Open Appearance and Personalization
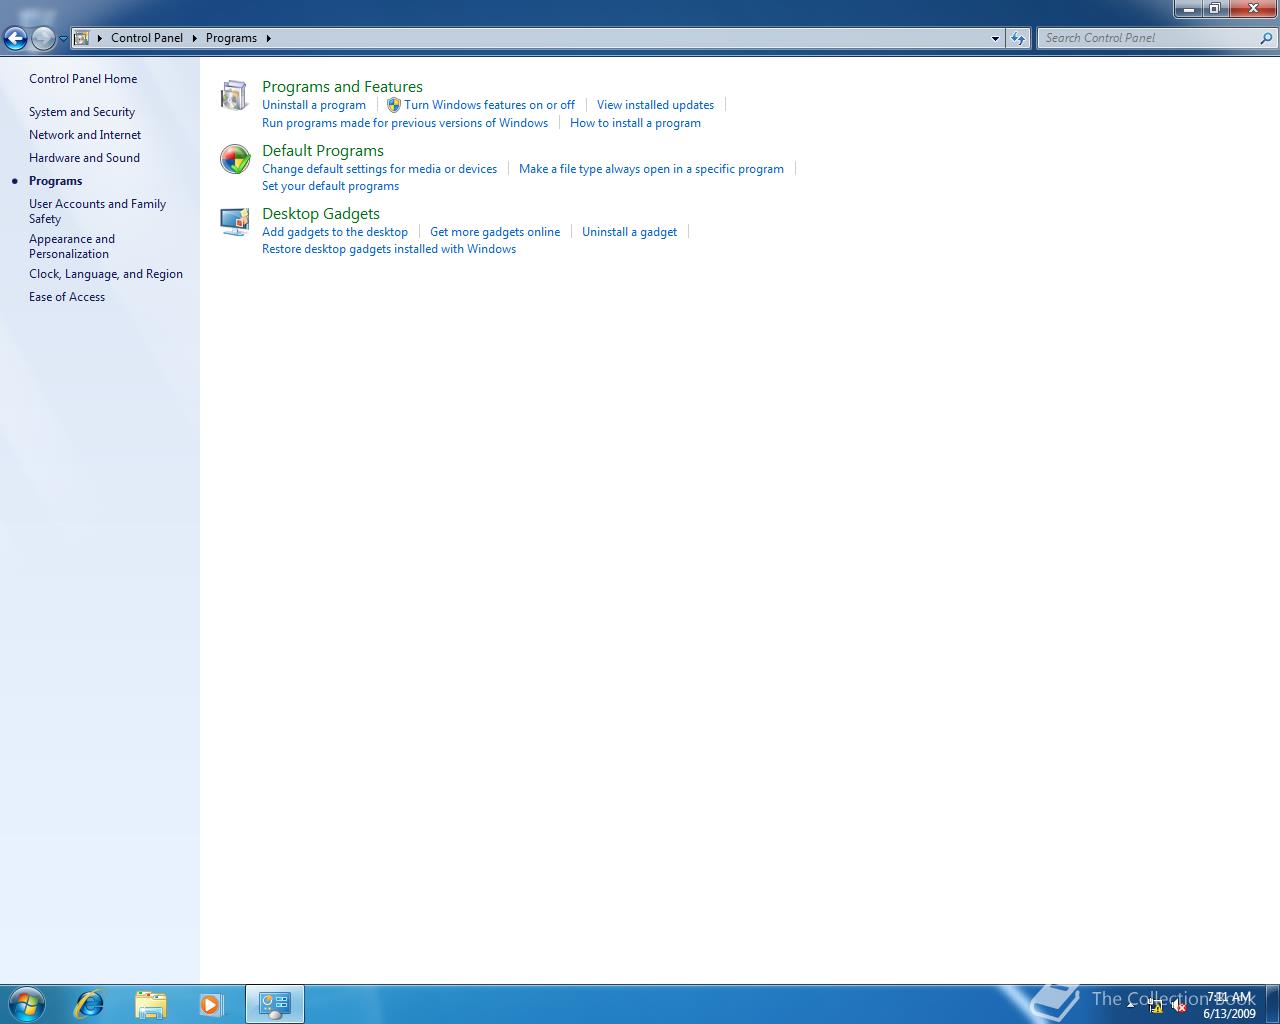This screenshot has height=1024, width=1280. [72, 246]
